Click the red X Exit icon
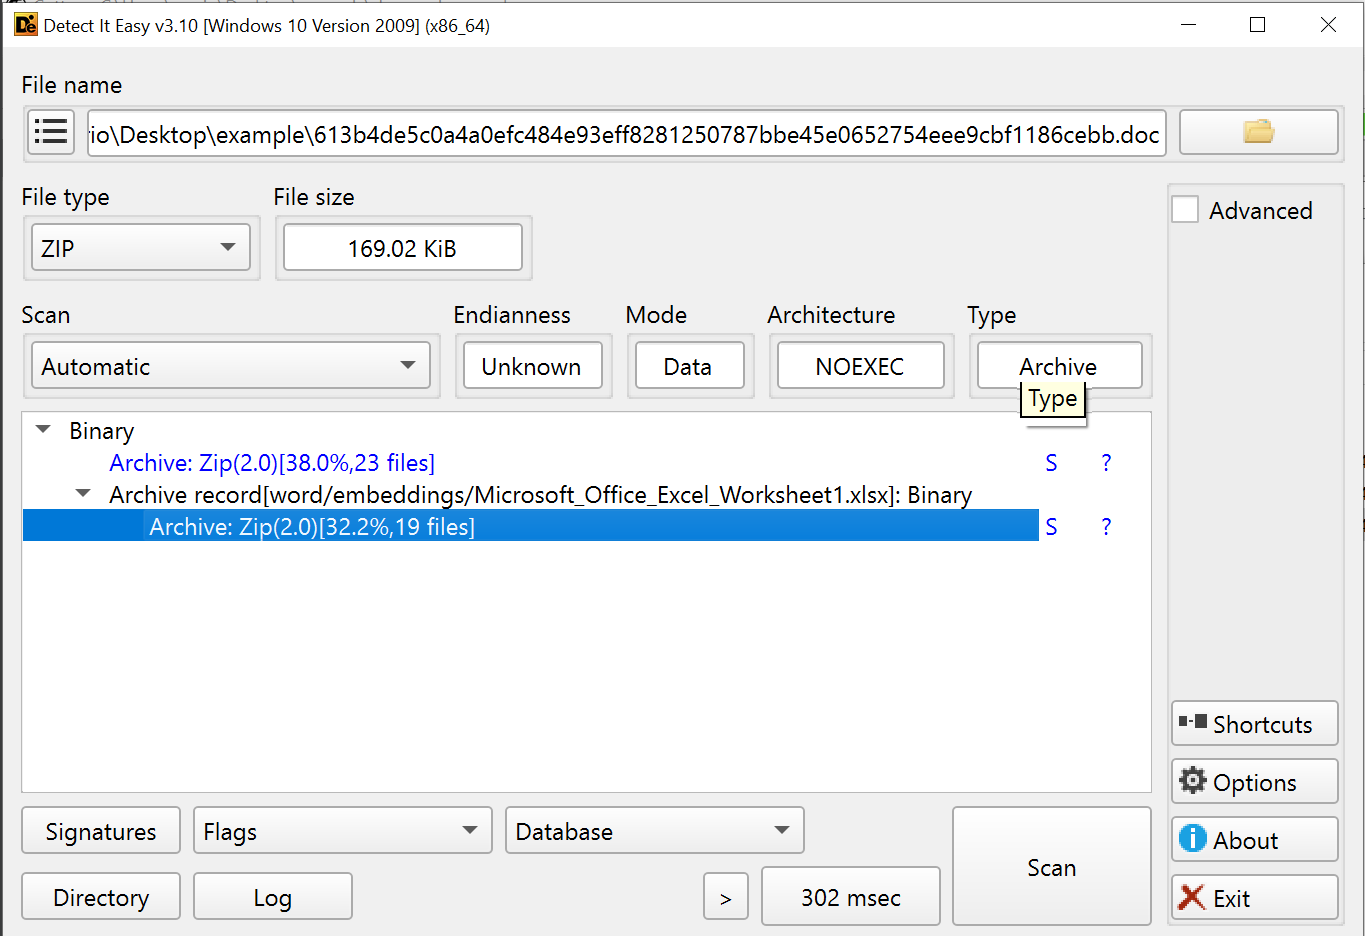1365x936 pixels. (1191, 897)
